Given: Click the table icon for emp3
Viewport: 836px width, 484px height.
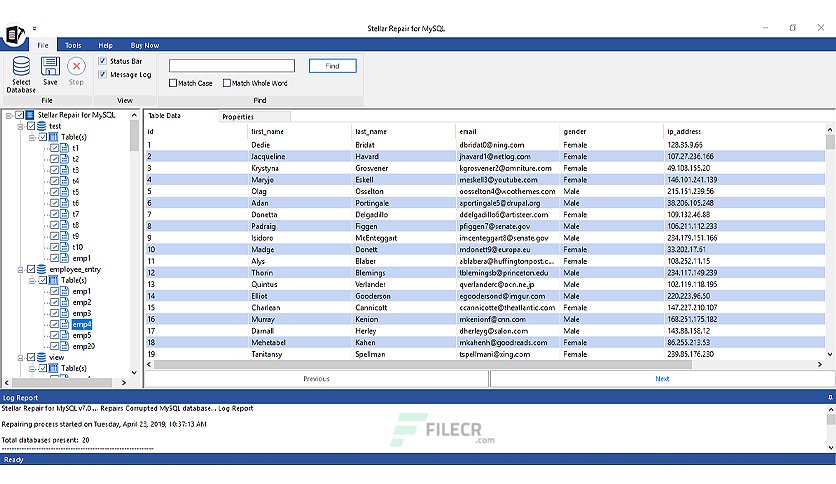Looking at the screenshot, I should [65, 313].
